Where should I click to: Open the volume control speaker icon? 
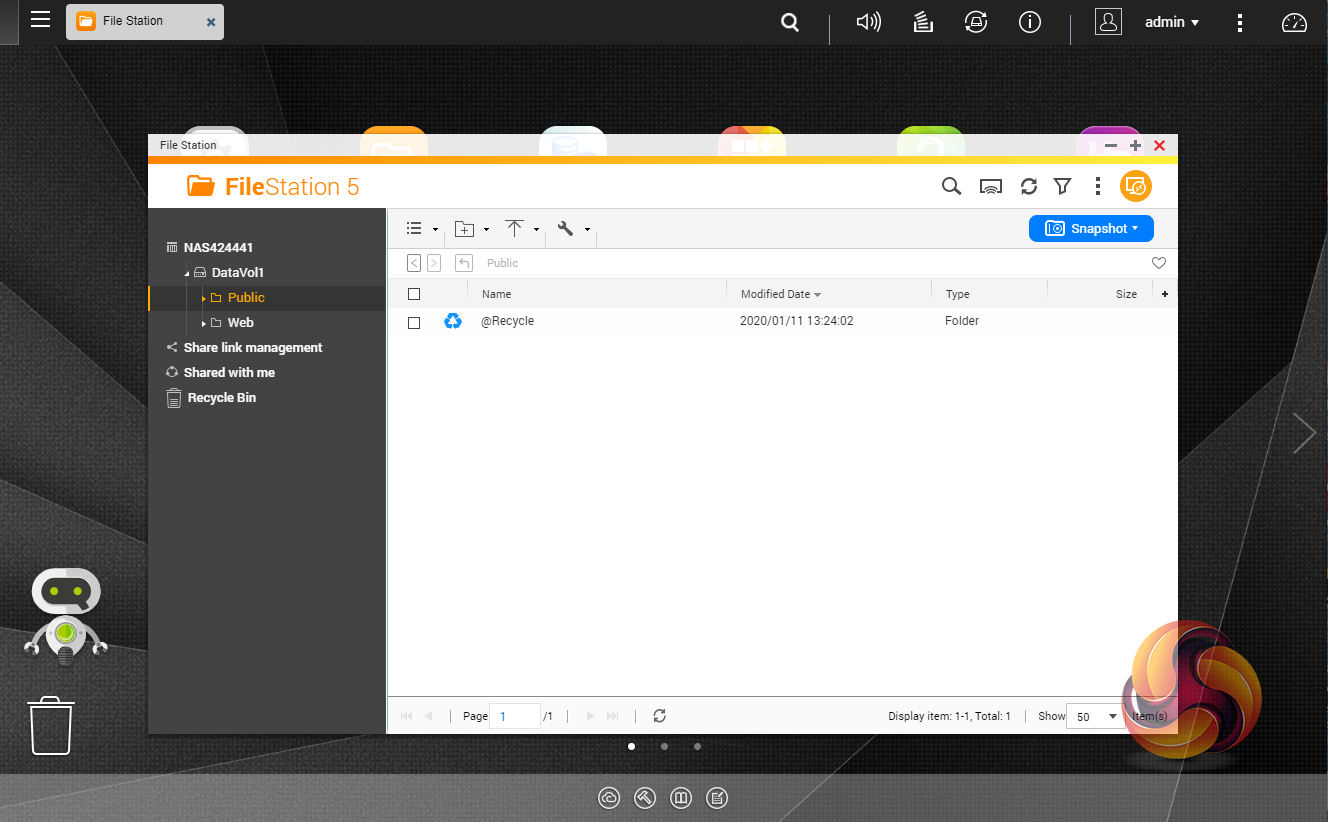point(869,22)
